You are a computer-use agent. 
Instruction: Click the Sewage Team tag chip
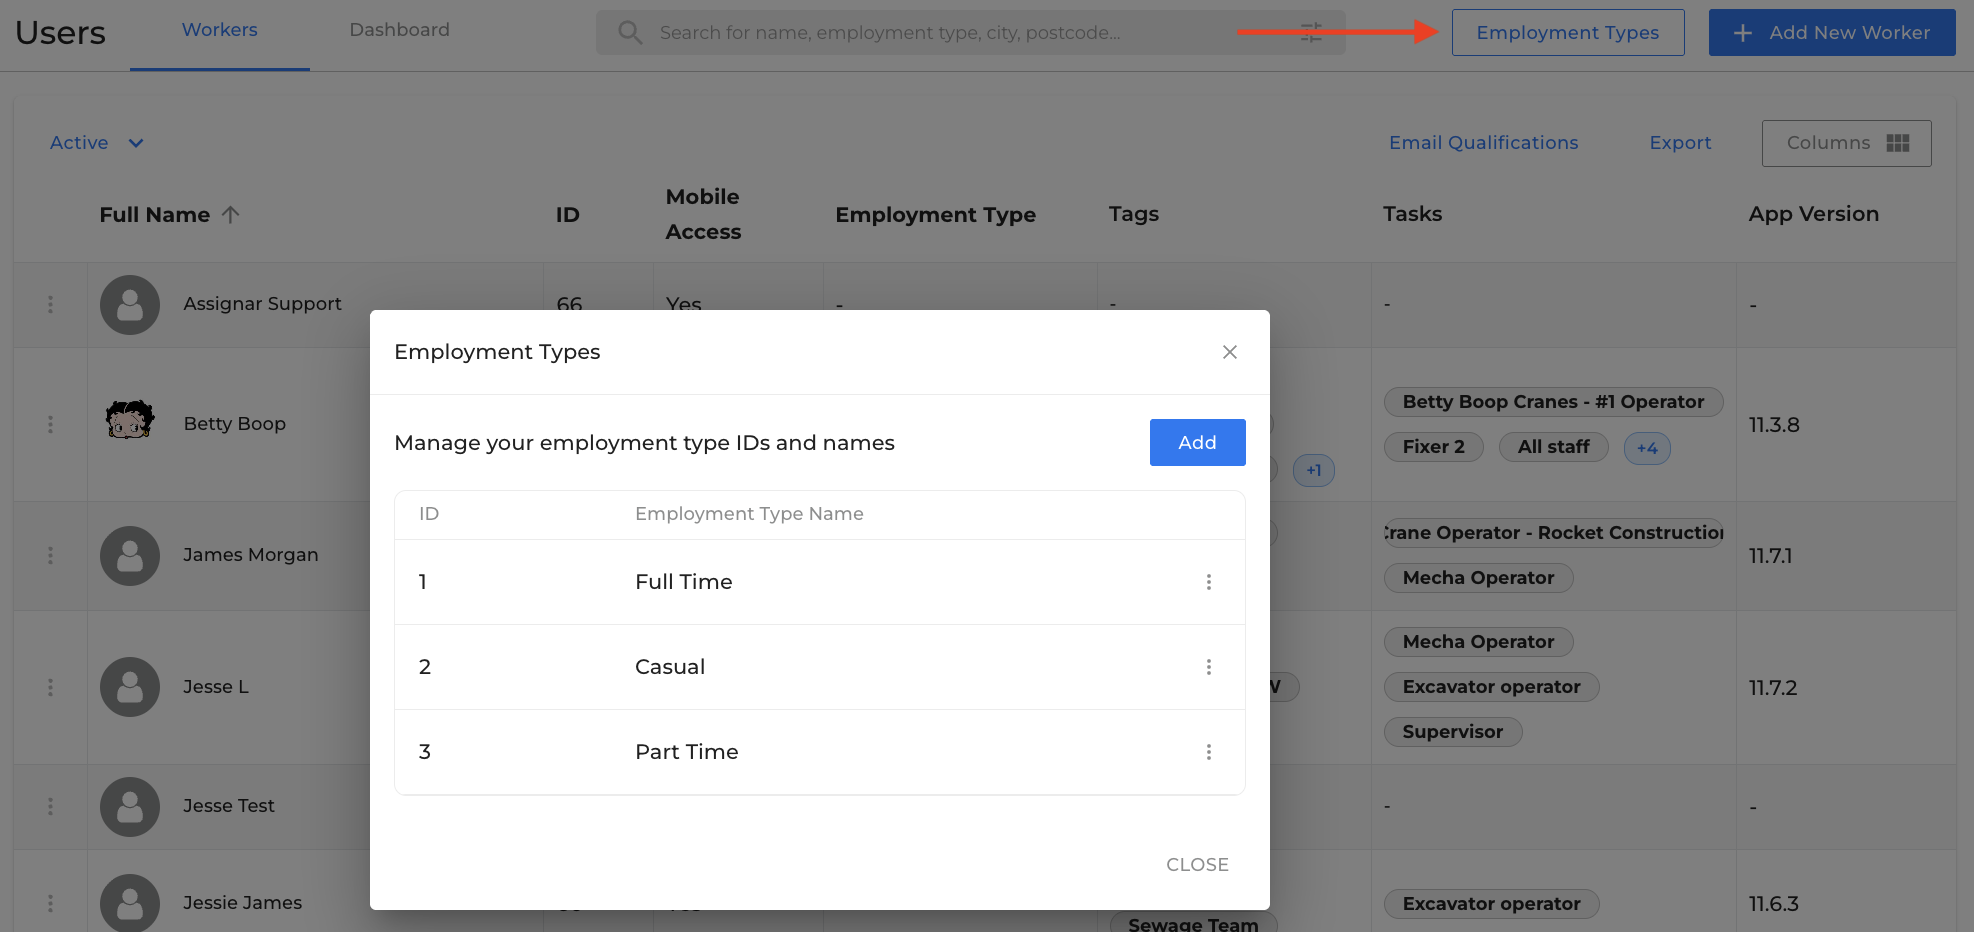point(1193,924)
